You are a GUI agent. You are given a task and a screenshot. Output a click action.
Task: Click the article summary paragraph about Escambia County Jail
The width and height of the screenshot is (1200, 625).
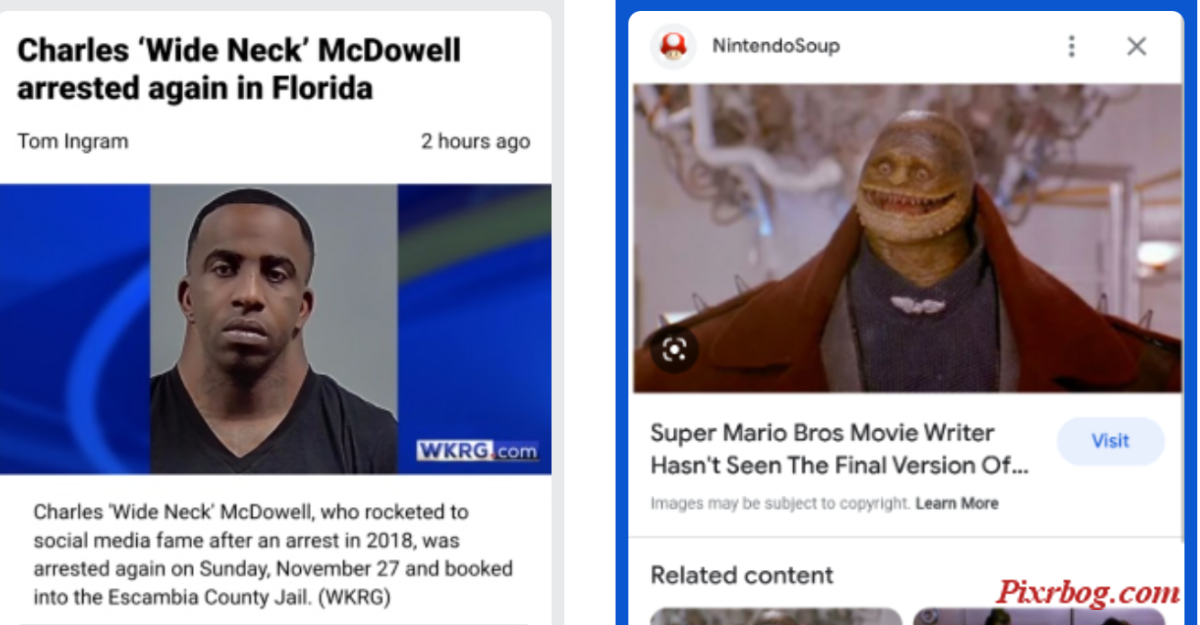point(273,554)
